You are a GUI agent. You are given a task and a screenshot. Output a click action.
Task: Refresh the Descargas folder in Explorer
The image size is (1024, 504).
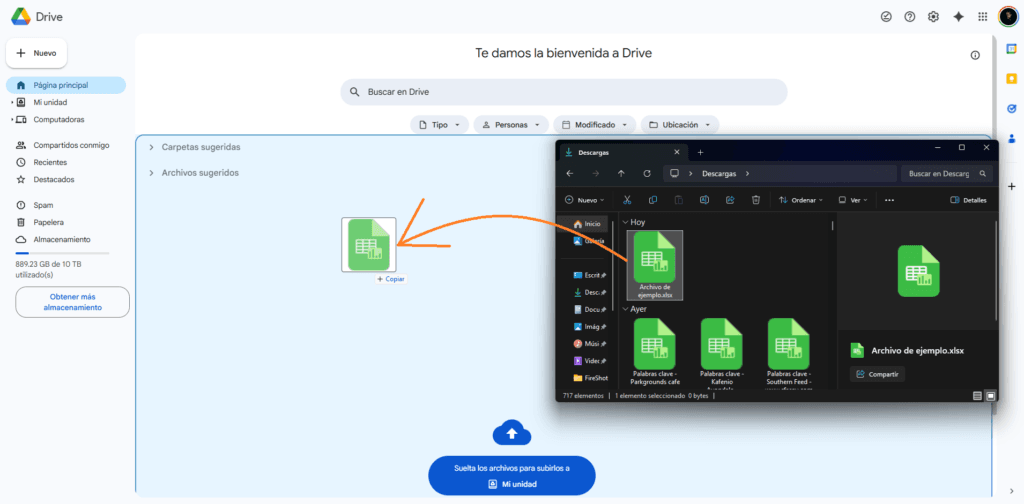pyautogui.click(x=647, y=174)
